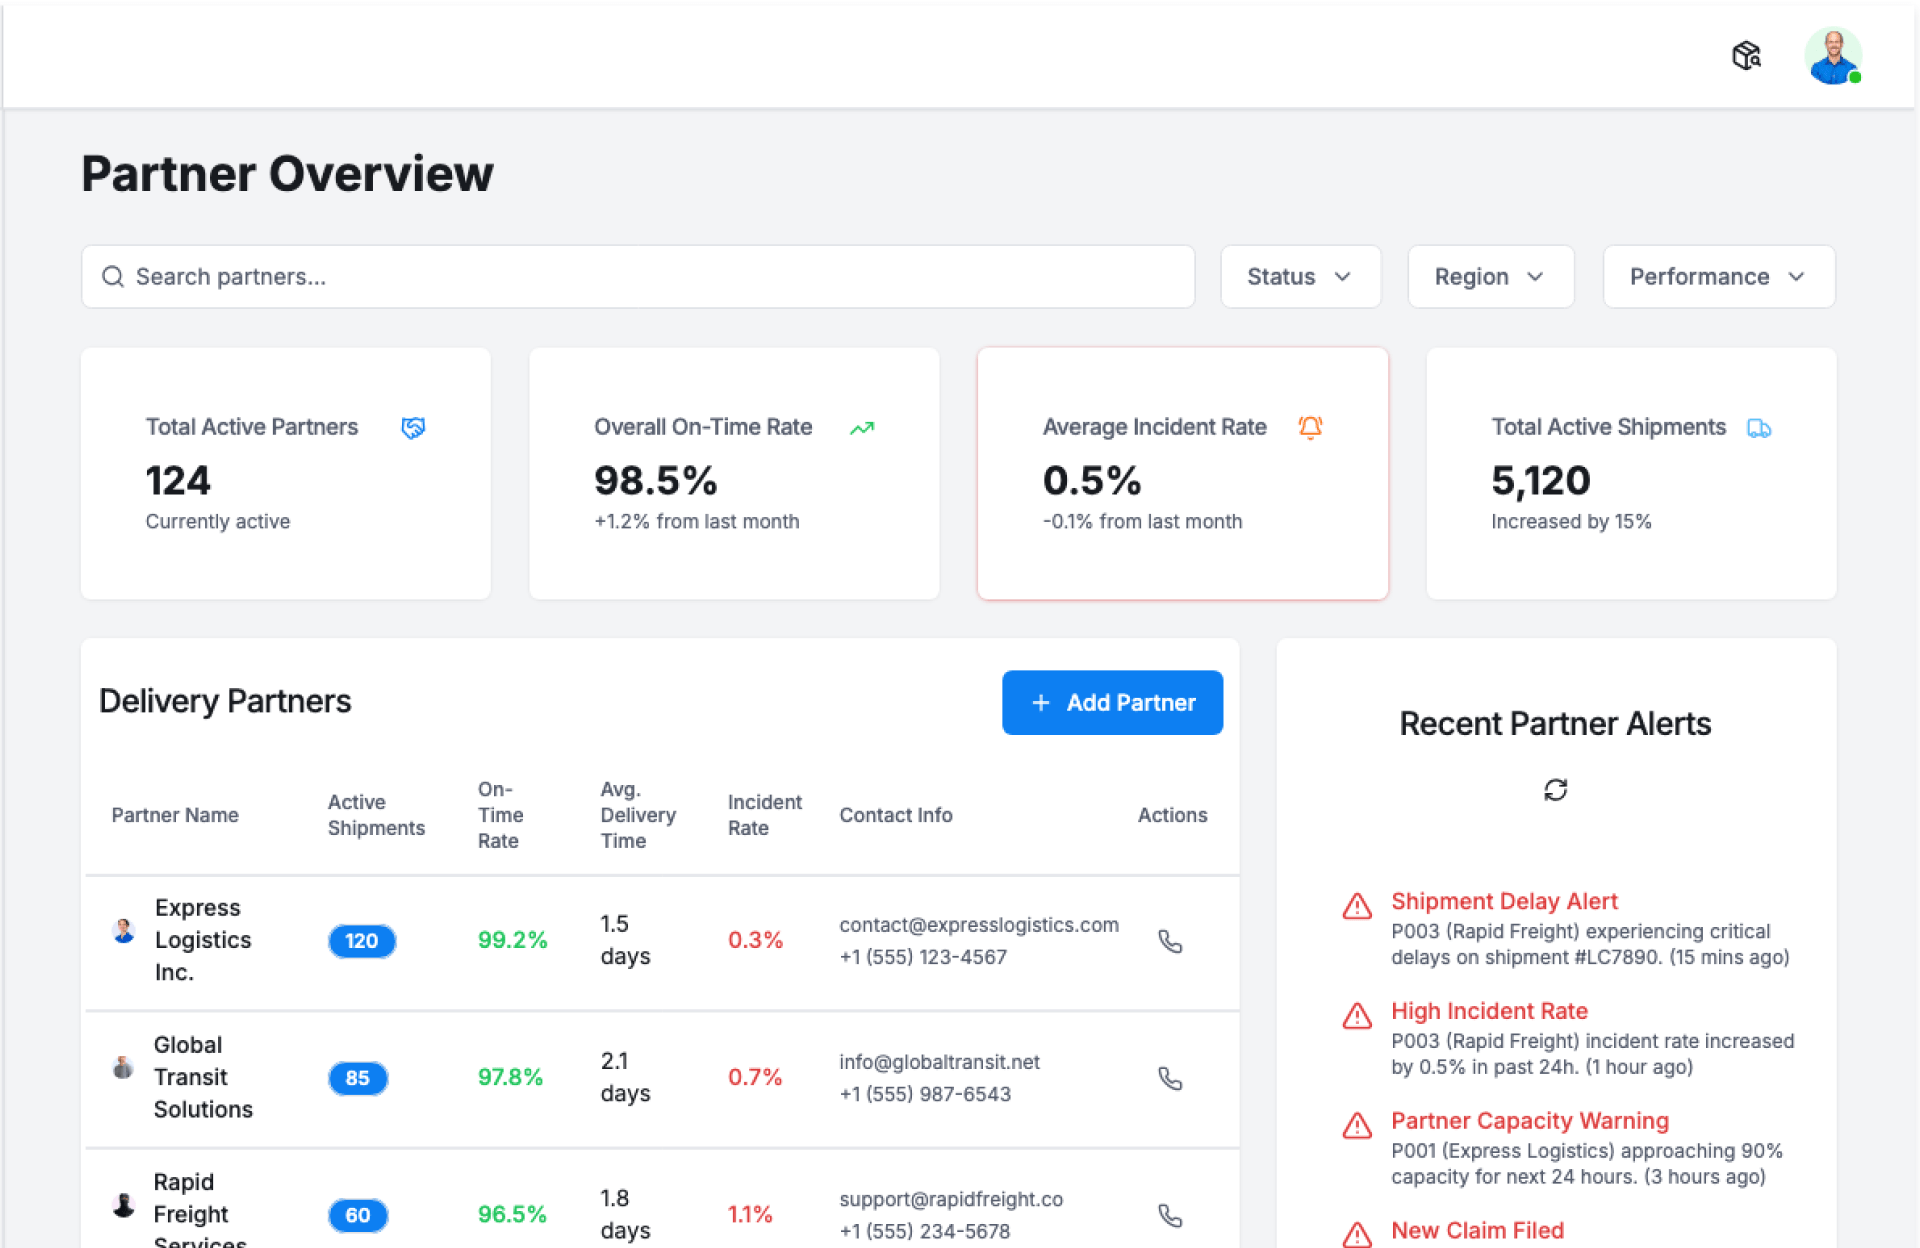This screenshot has width=1920, height=1248.
Task: Click Rapid Freight Services phone icon
Action: (x=1170, y=1215)
